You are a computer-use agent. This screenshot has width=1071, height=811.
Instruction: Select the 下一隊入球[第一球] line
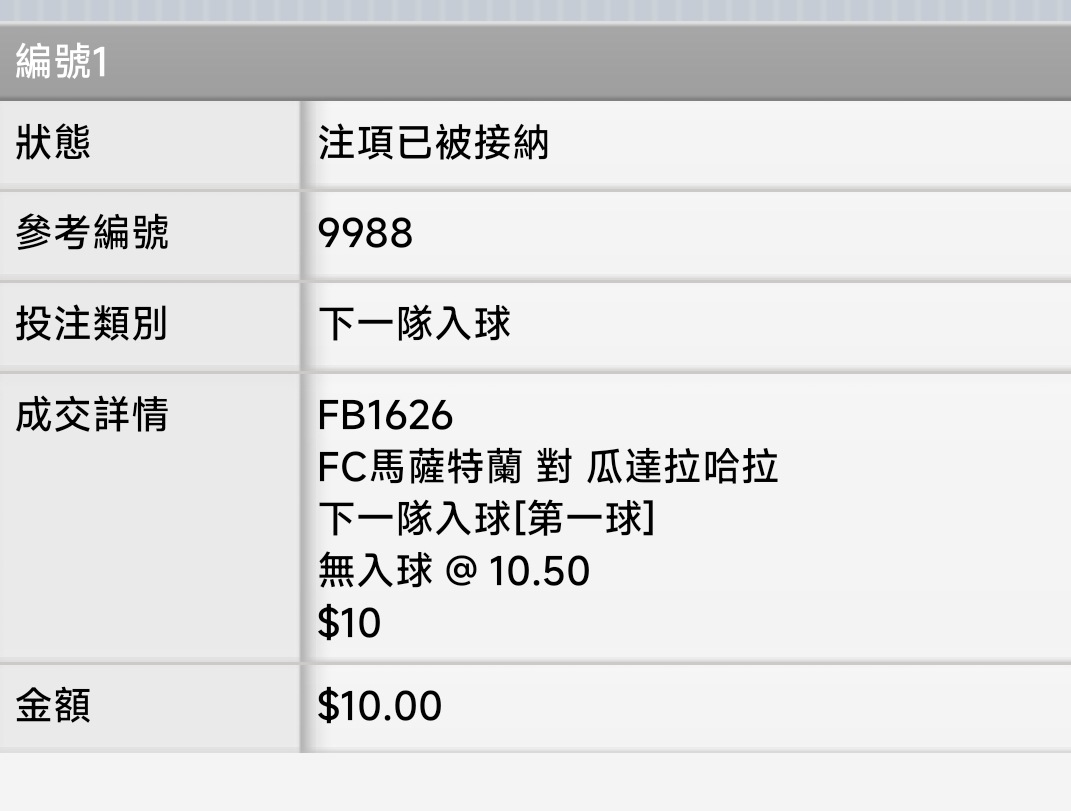pos(486,518)
